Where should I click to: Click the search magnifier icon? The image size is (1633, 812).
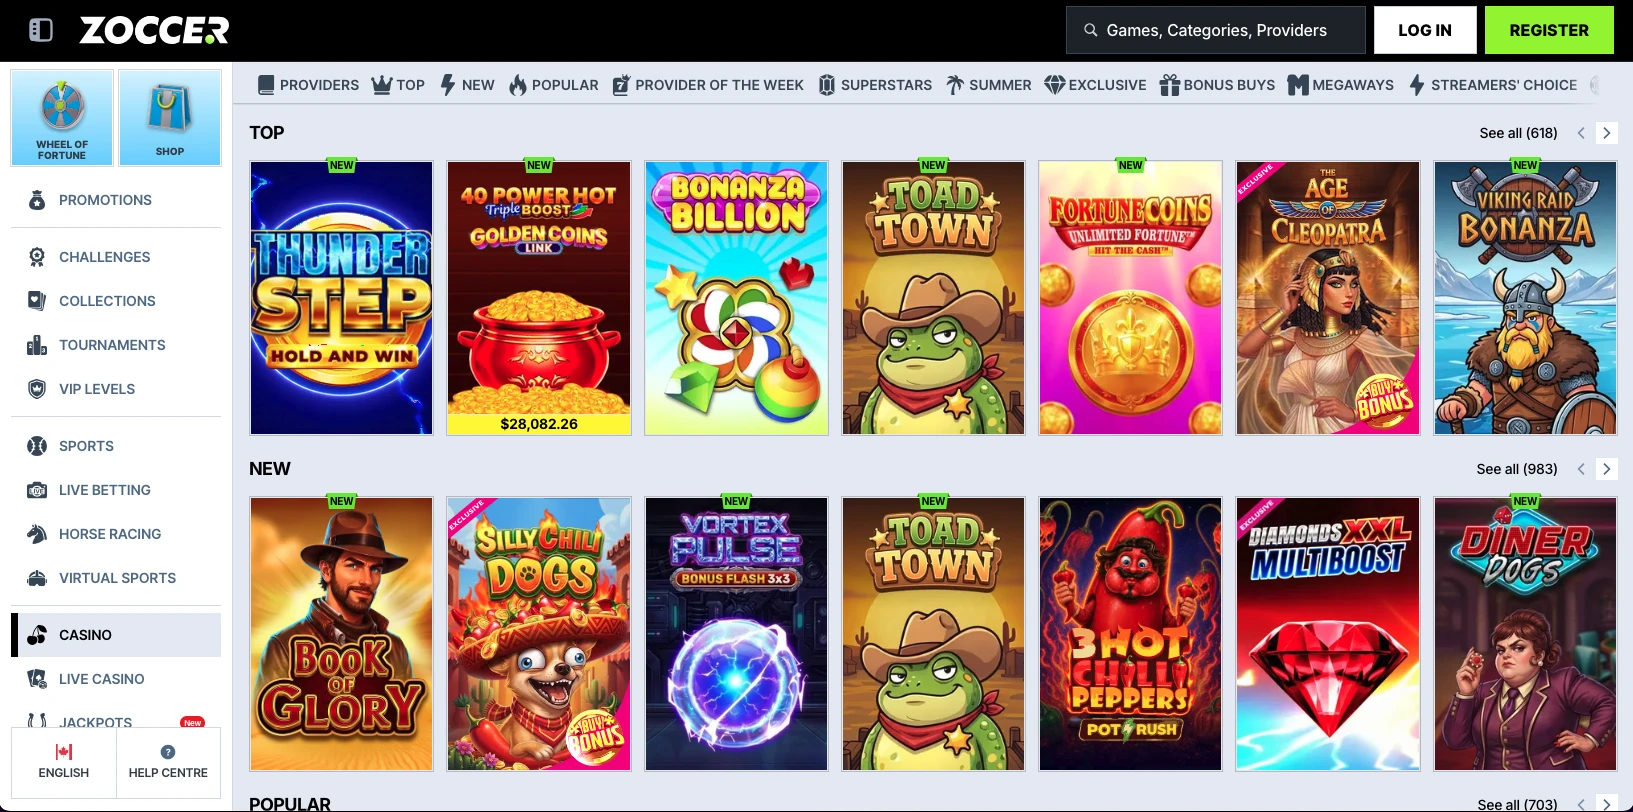tap(1091, 30)
